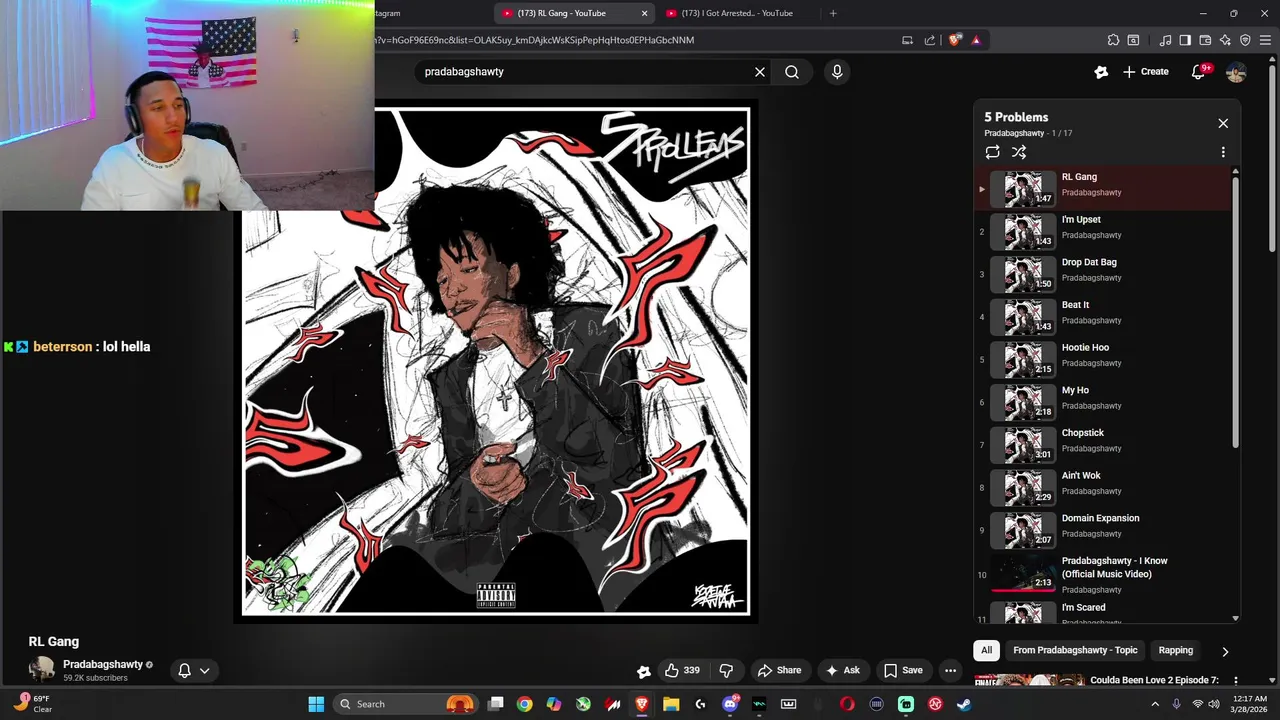Click the sparkle icon left of Like

pos(644,671)
